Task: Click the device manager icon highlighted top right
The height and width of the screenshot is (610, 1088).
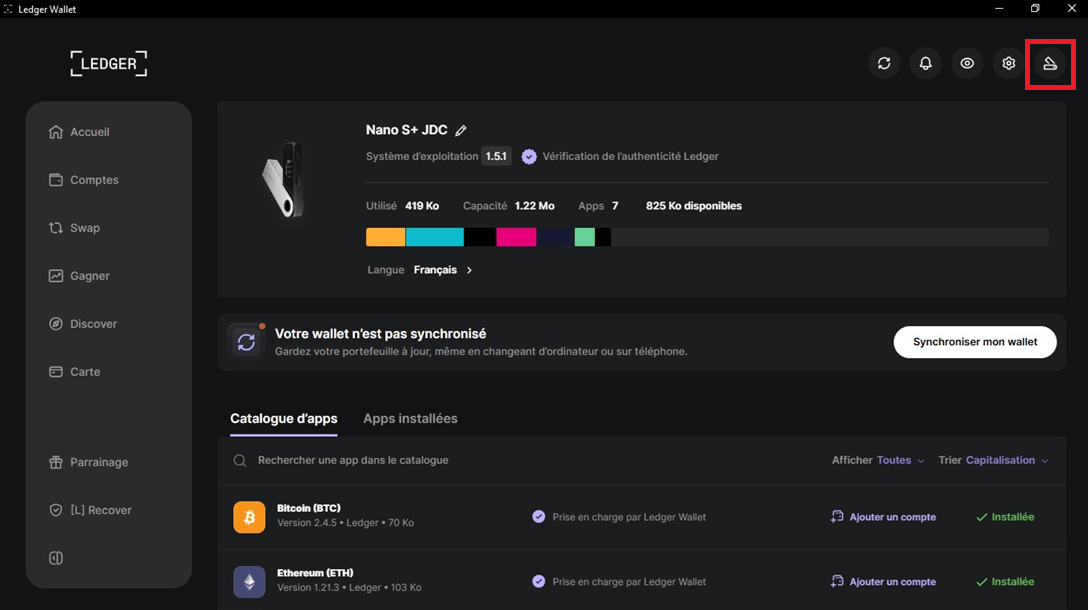Action: pyautogui.click(x=1050, y=64)
